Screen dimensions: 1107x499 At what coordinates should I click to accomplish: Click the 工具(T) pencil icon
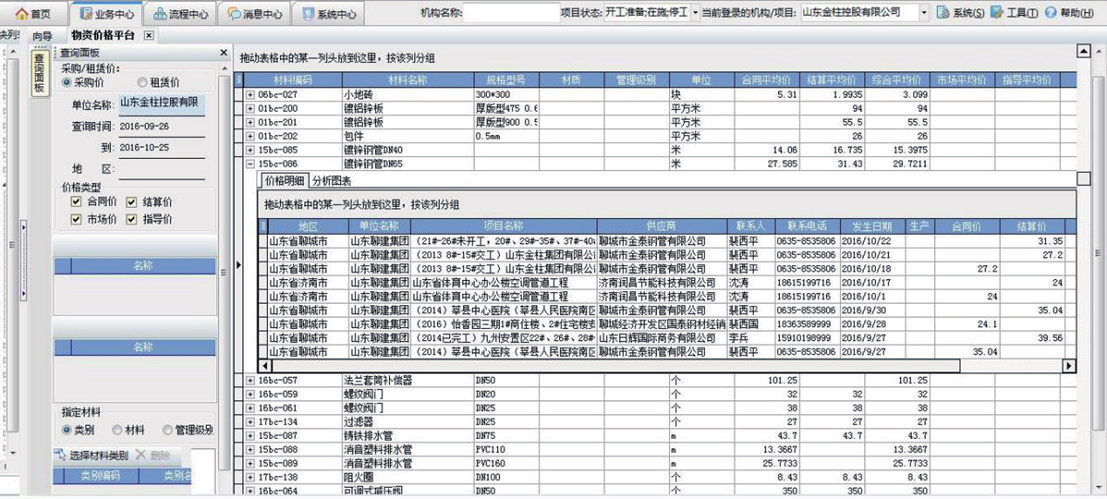pos(996,13)
